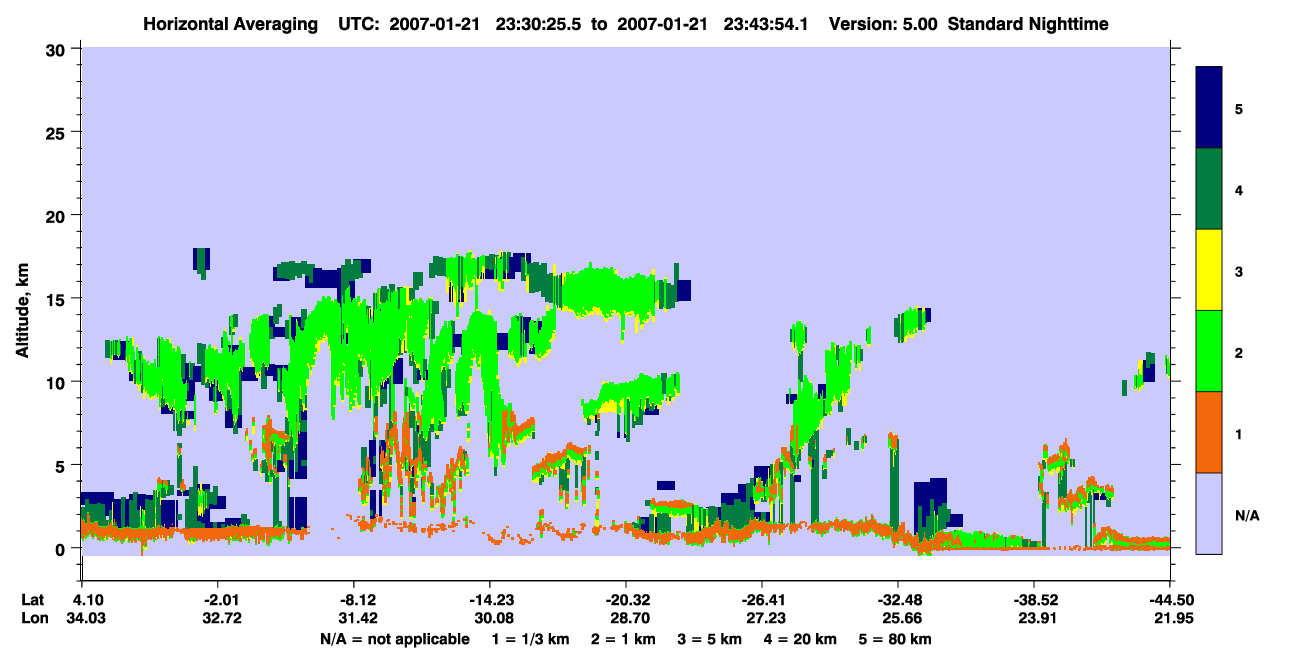1300x667 pixels.
Task: Click latitude value -8.12
Action: click(353, 601)
